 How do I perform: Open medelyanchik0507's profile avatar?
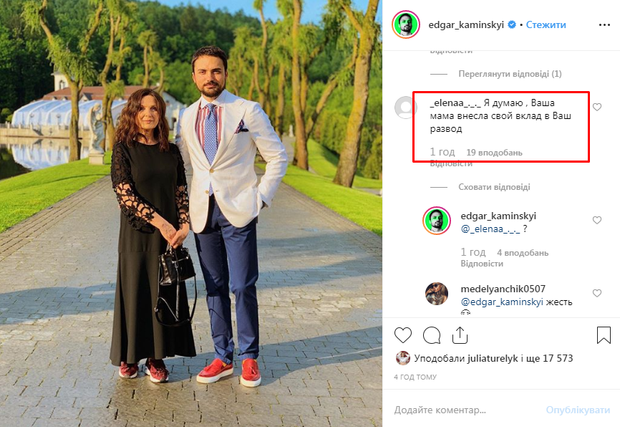(435, 293)
